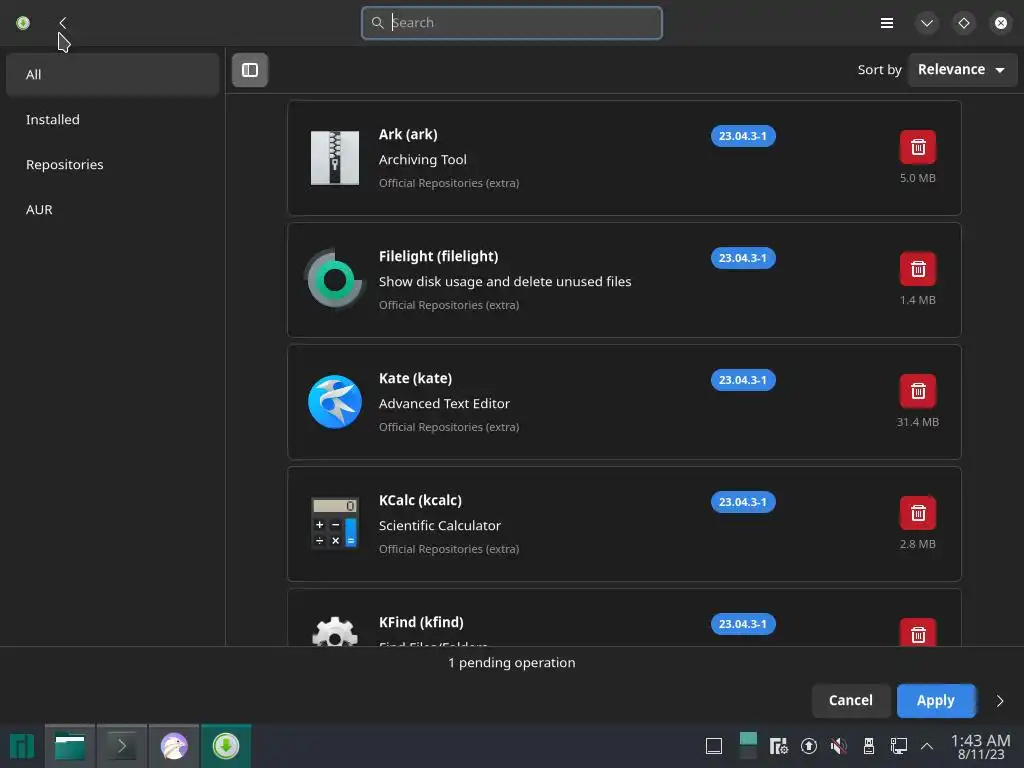
Task: Open the KFind gear icon
Action: click(334, 632)
